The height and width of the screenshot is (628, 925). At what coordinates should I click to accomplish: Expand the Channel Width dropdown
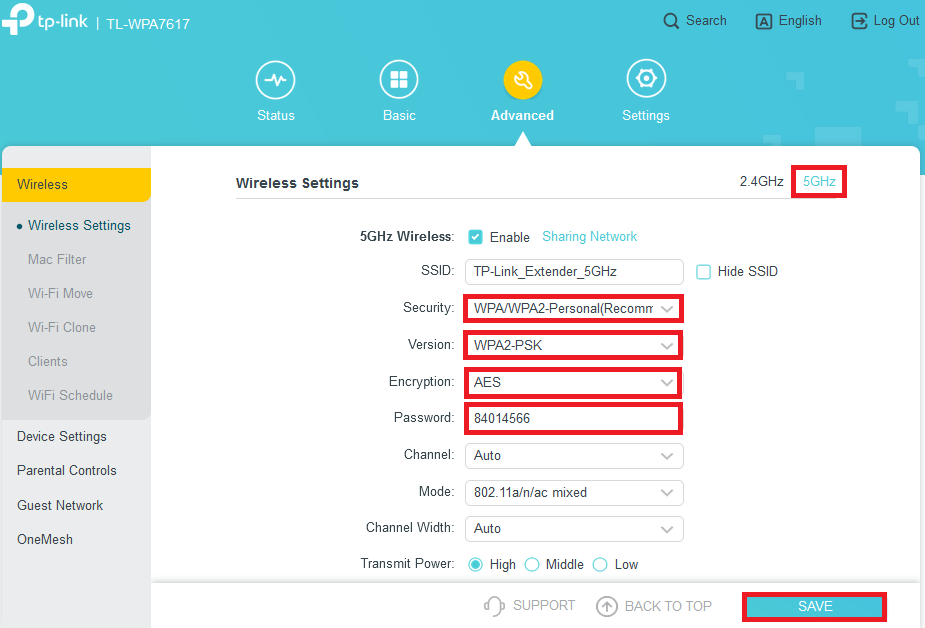(x=573, y=528)
